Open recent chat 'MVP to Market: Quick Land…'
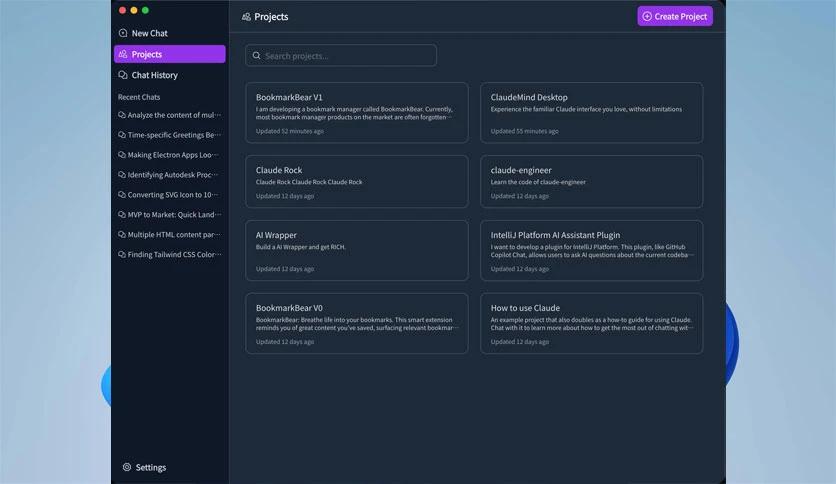Viewport: 836px width, 484px height. 170,214
